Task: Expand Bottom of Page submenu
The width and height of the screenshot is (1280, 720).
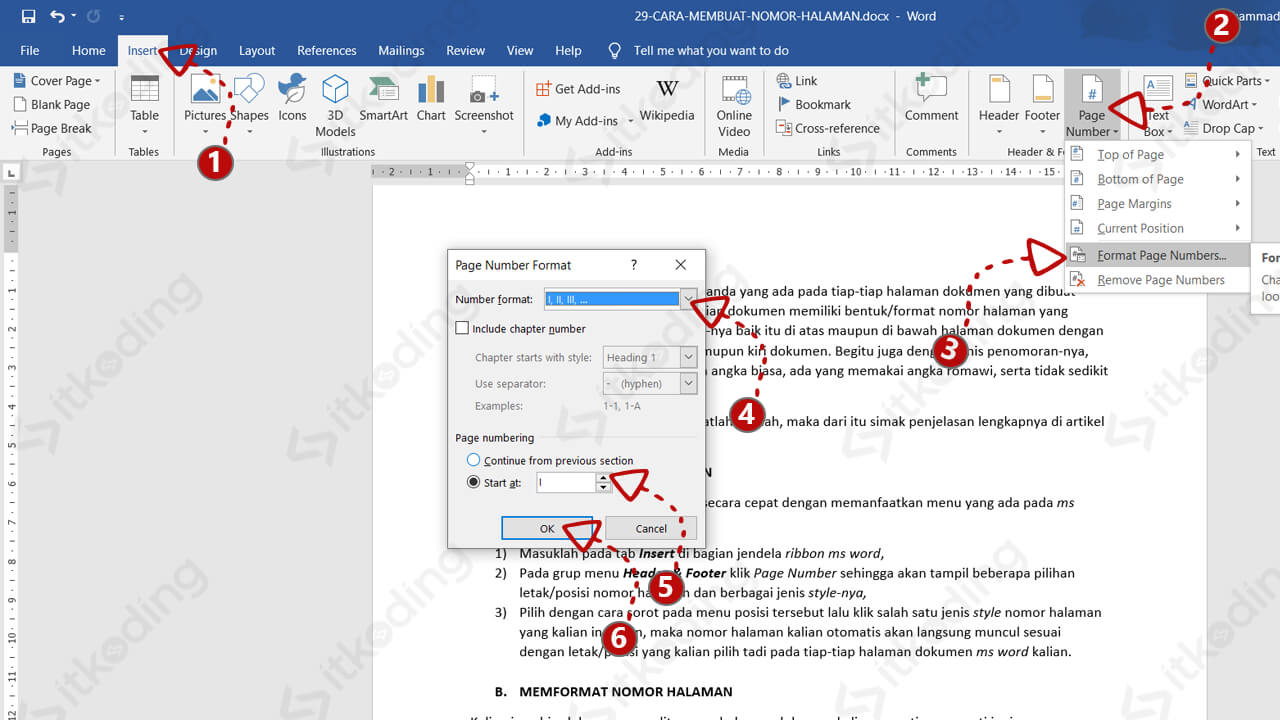Action: [1156, 179]
